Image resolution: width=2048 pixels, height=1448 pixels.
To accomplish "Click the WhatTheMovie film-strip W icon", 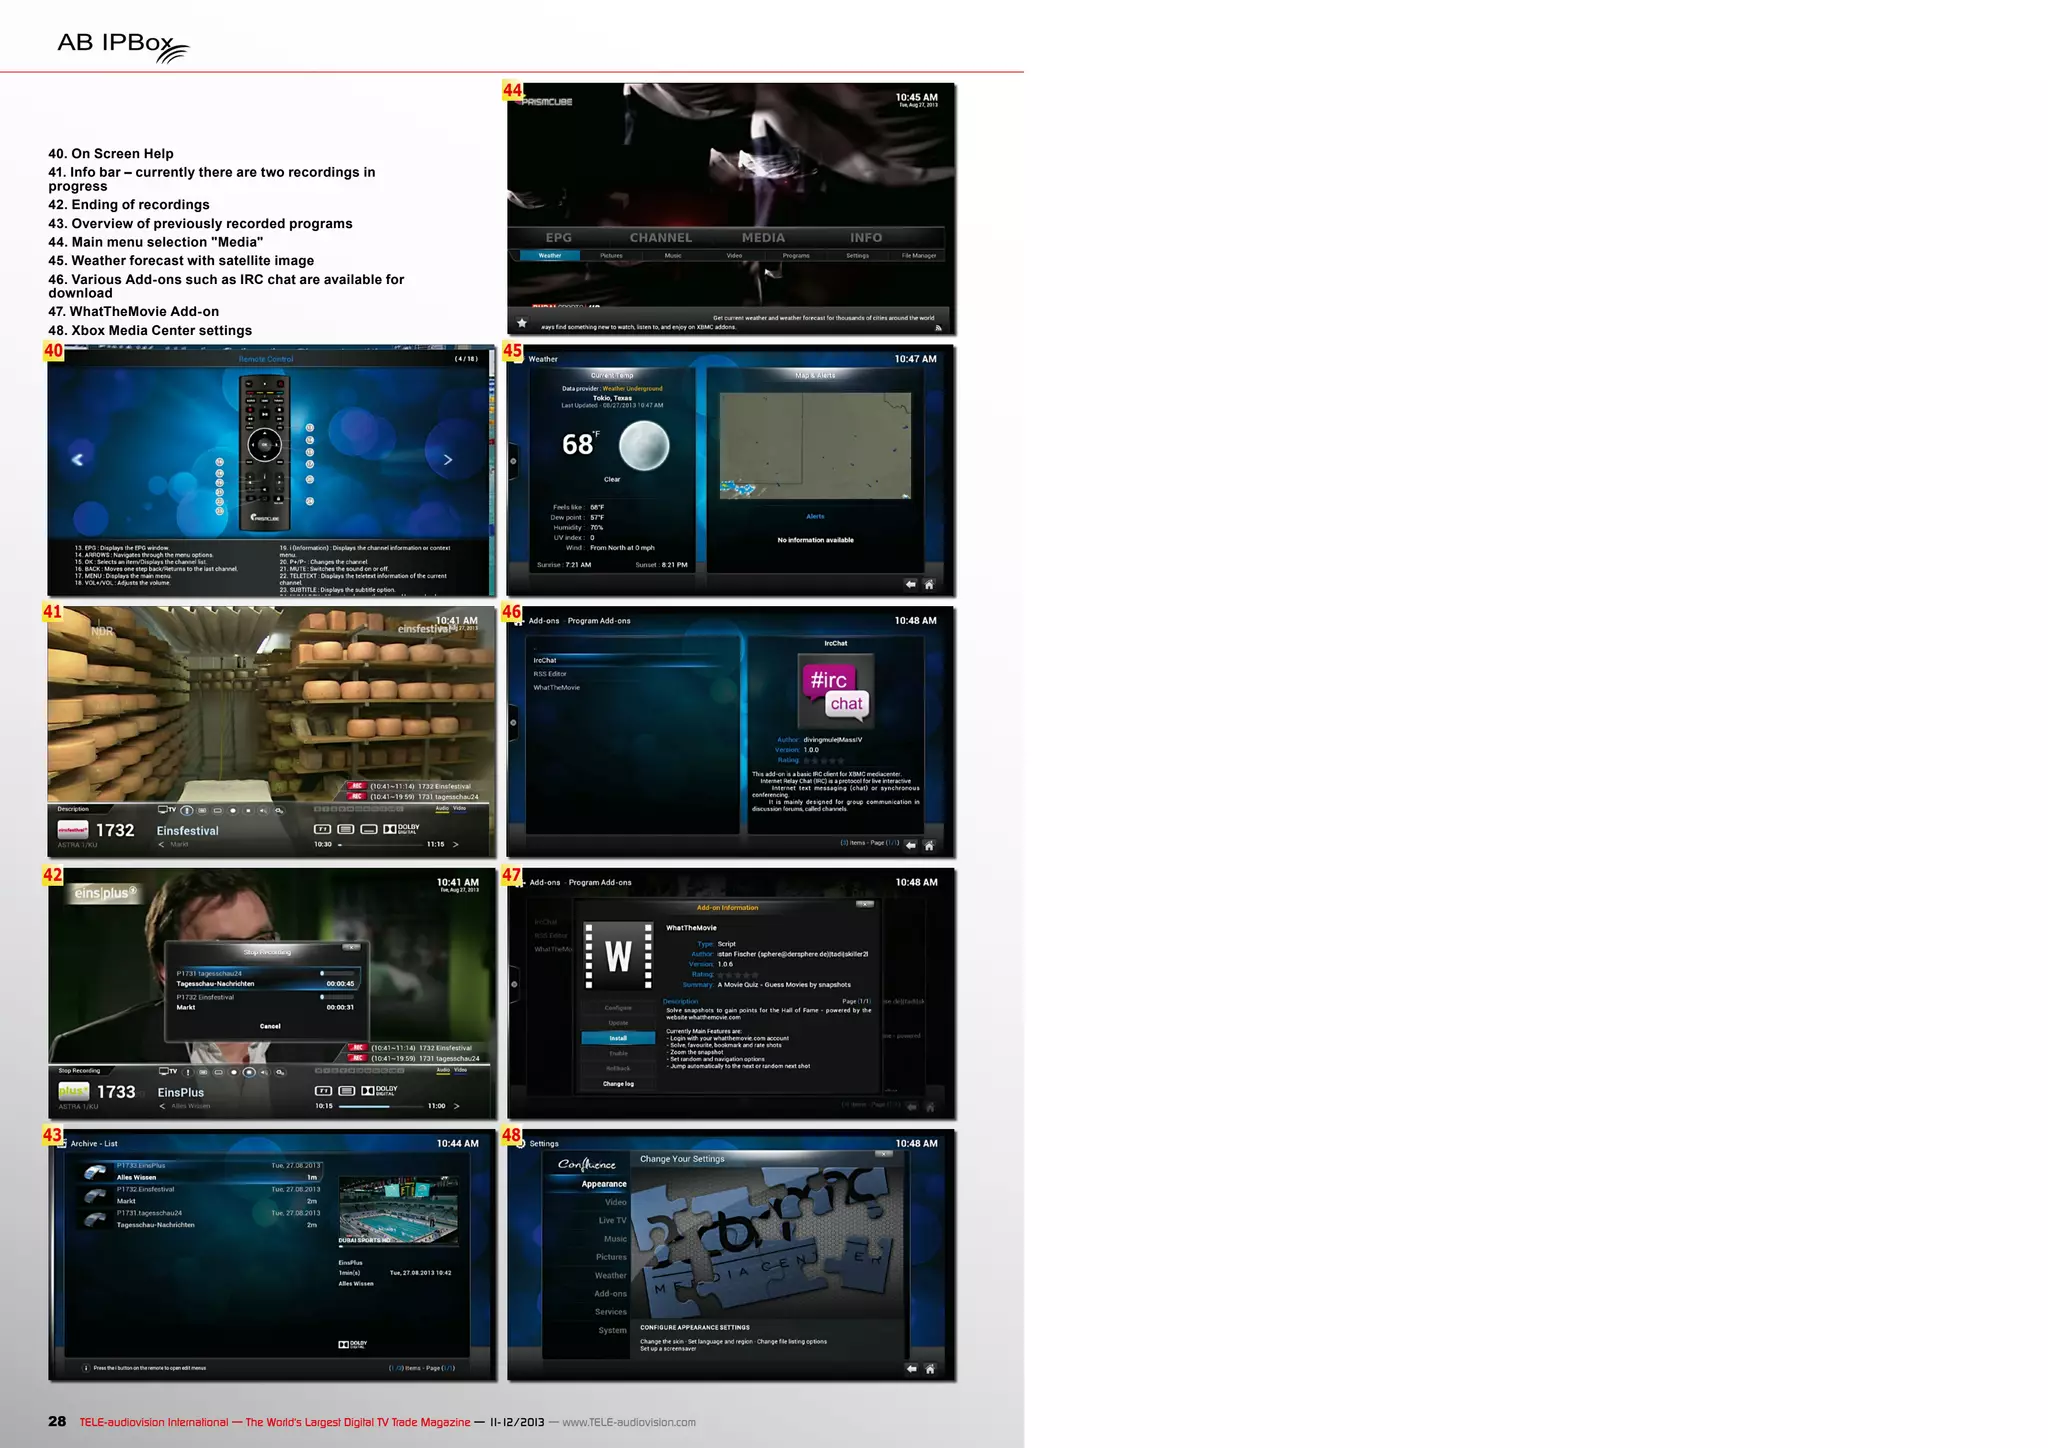I will [619, 956].
